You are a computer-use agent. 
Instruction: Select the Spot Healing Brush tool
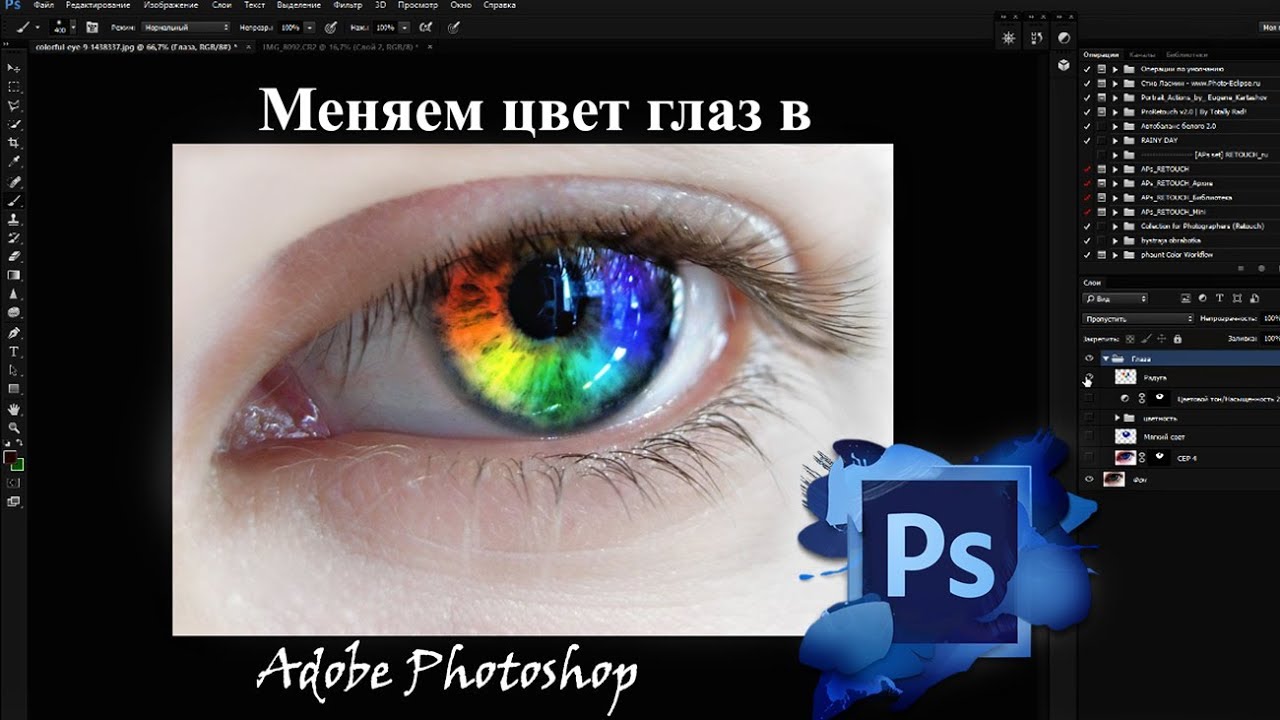[x=14, y=182]
